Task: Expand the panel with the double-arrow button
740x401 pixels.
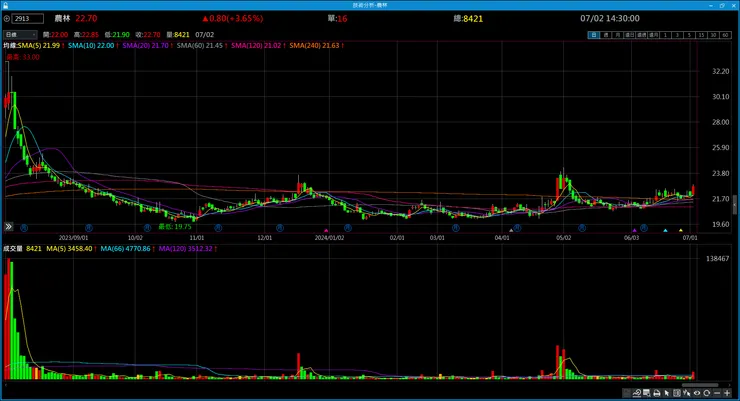Action: (8, 227)
